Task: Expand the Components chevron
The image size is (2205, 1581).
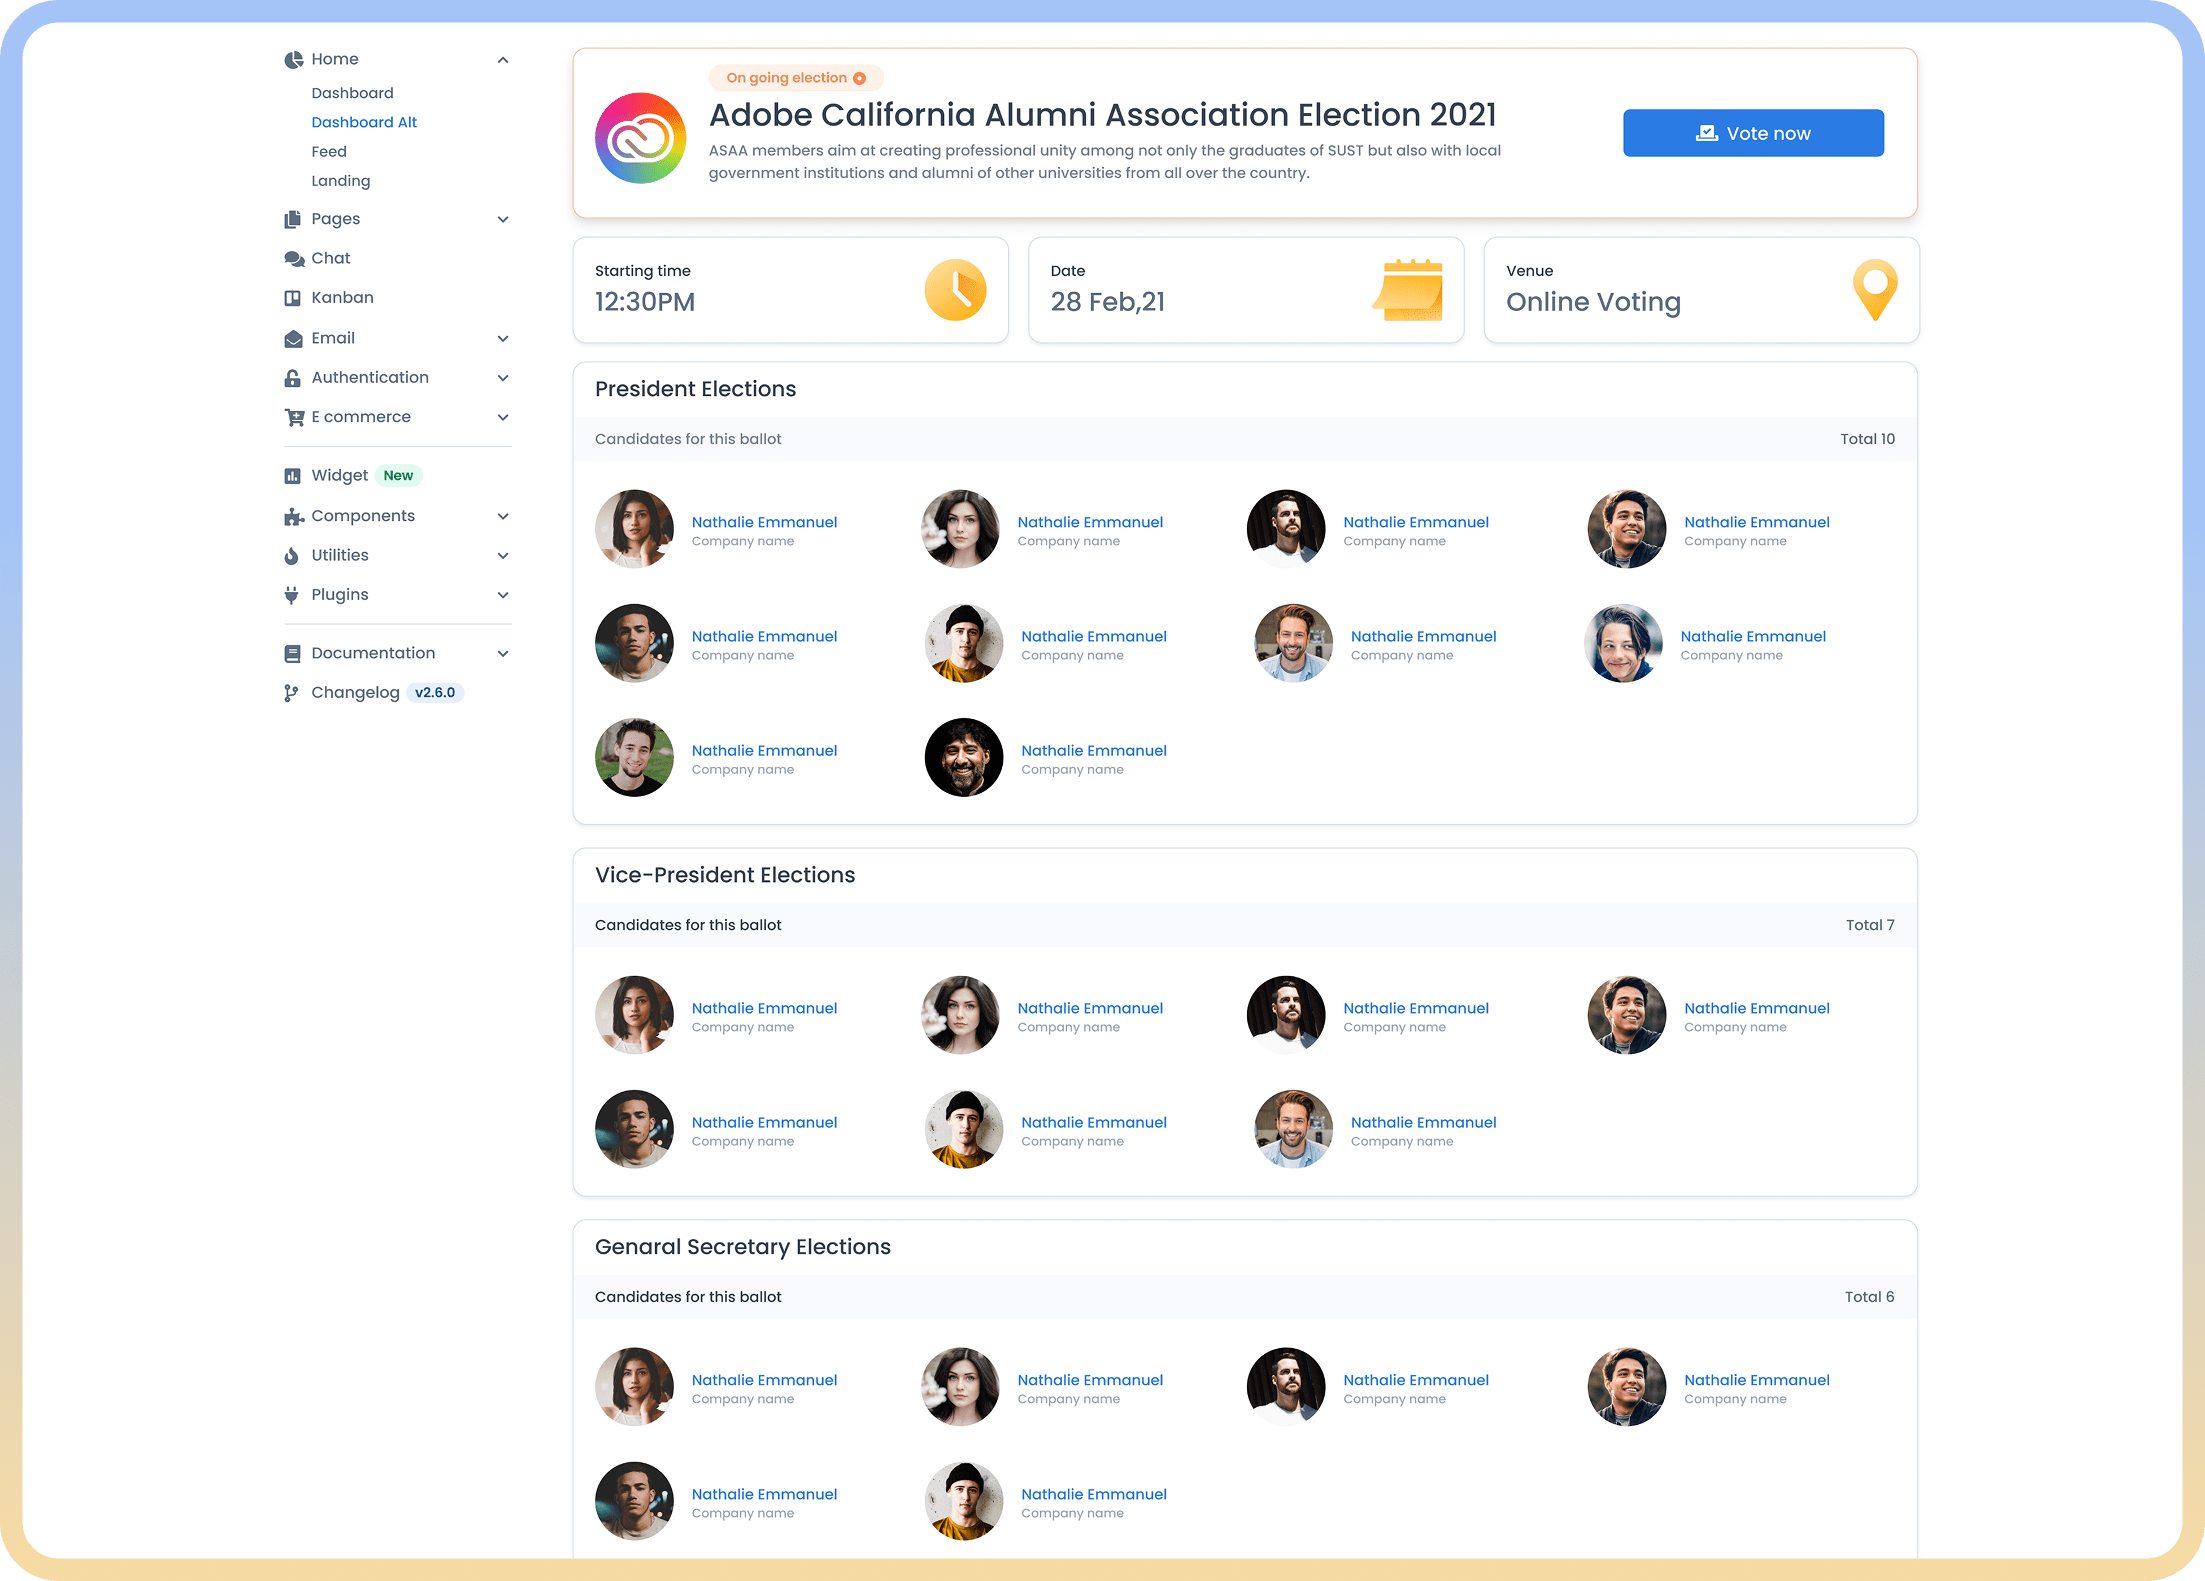Action: 503,516
